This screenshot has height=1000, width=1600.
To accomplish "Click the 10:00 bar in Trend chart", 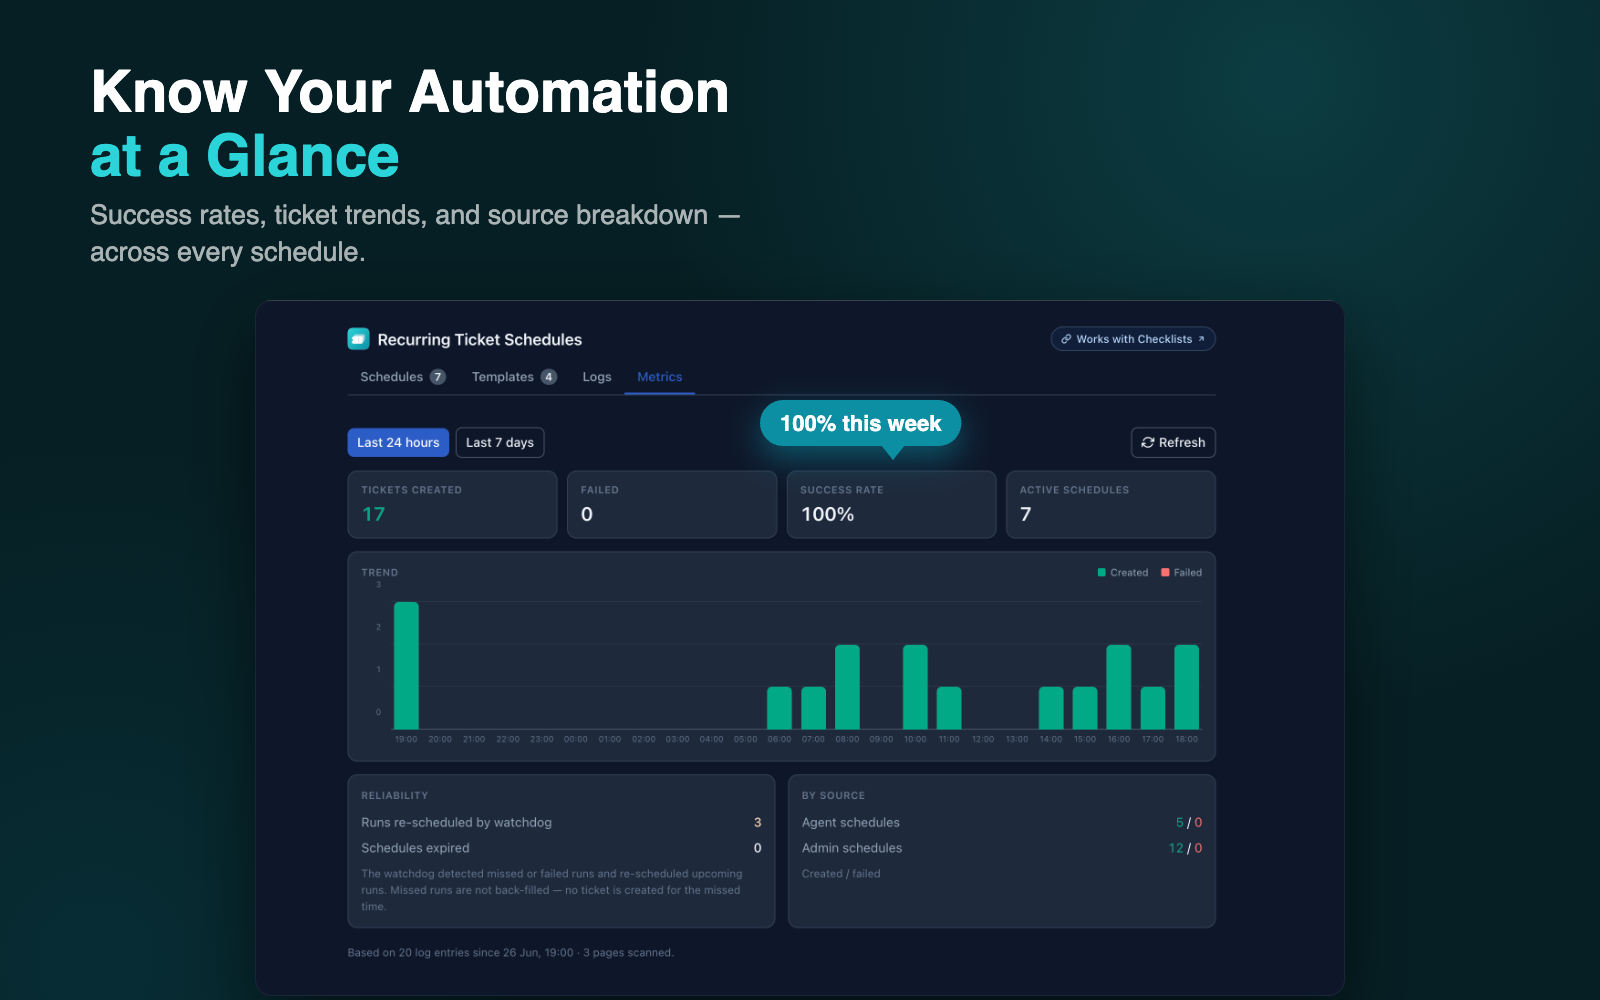I will (x=915, y=687).
